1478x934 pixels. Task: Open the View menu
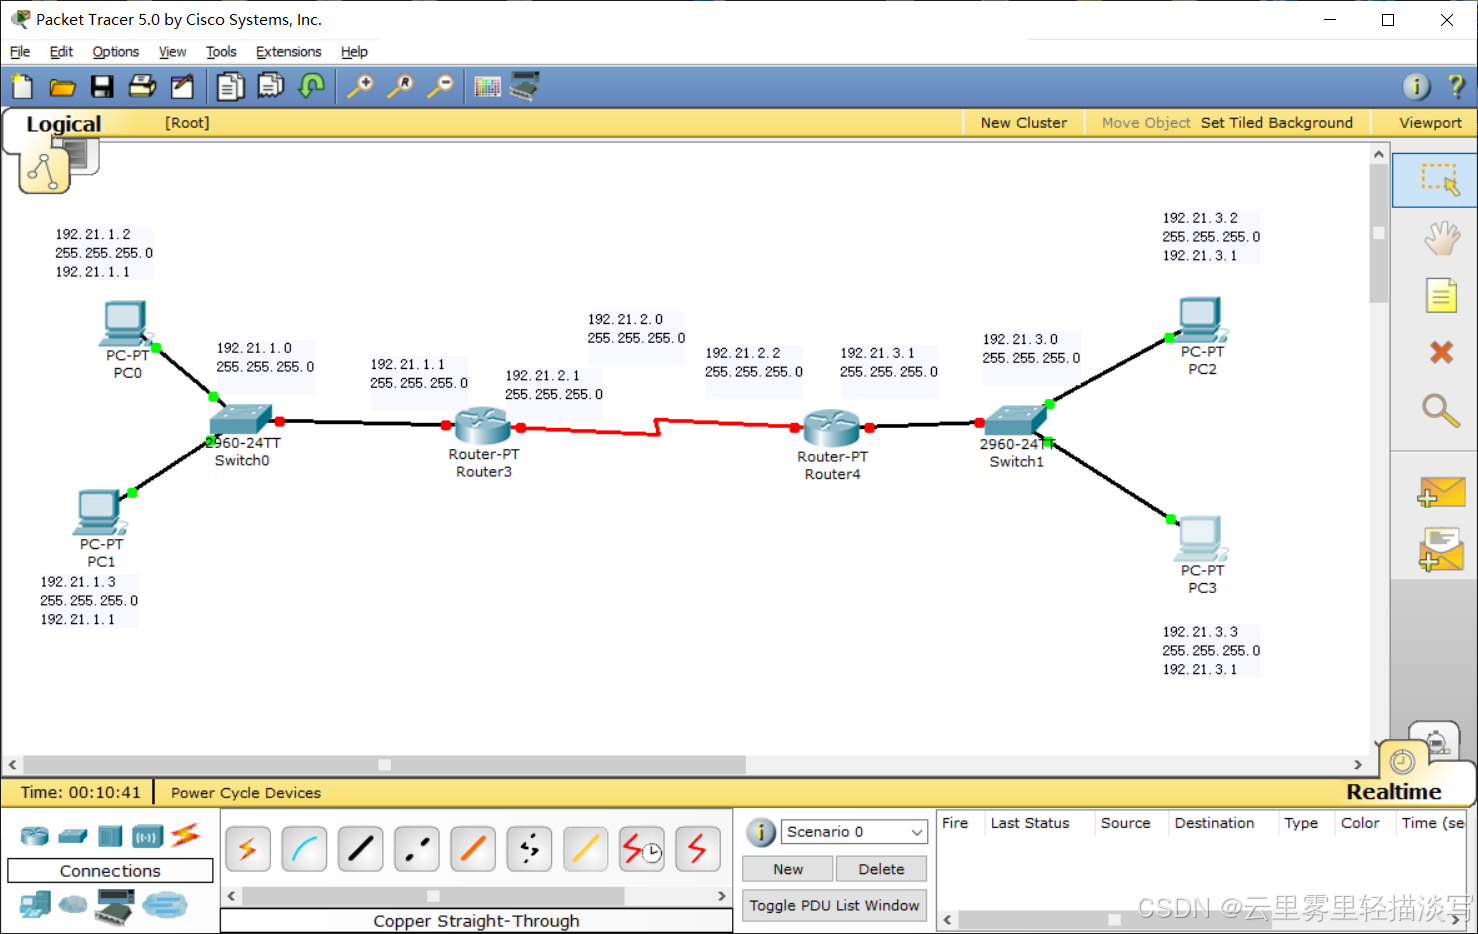click(x=172, y=52)
